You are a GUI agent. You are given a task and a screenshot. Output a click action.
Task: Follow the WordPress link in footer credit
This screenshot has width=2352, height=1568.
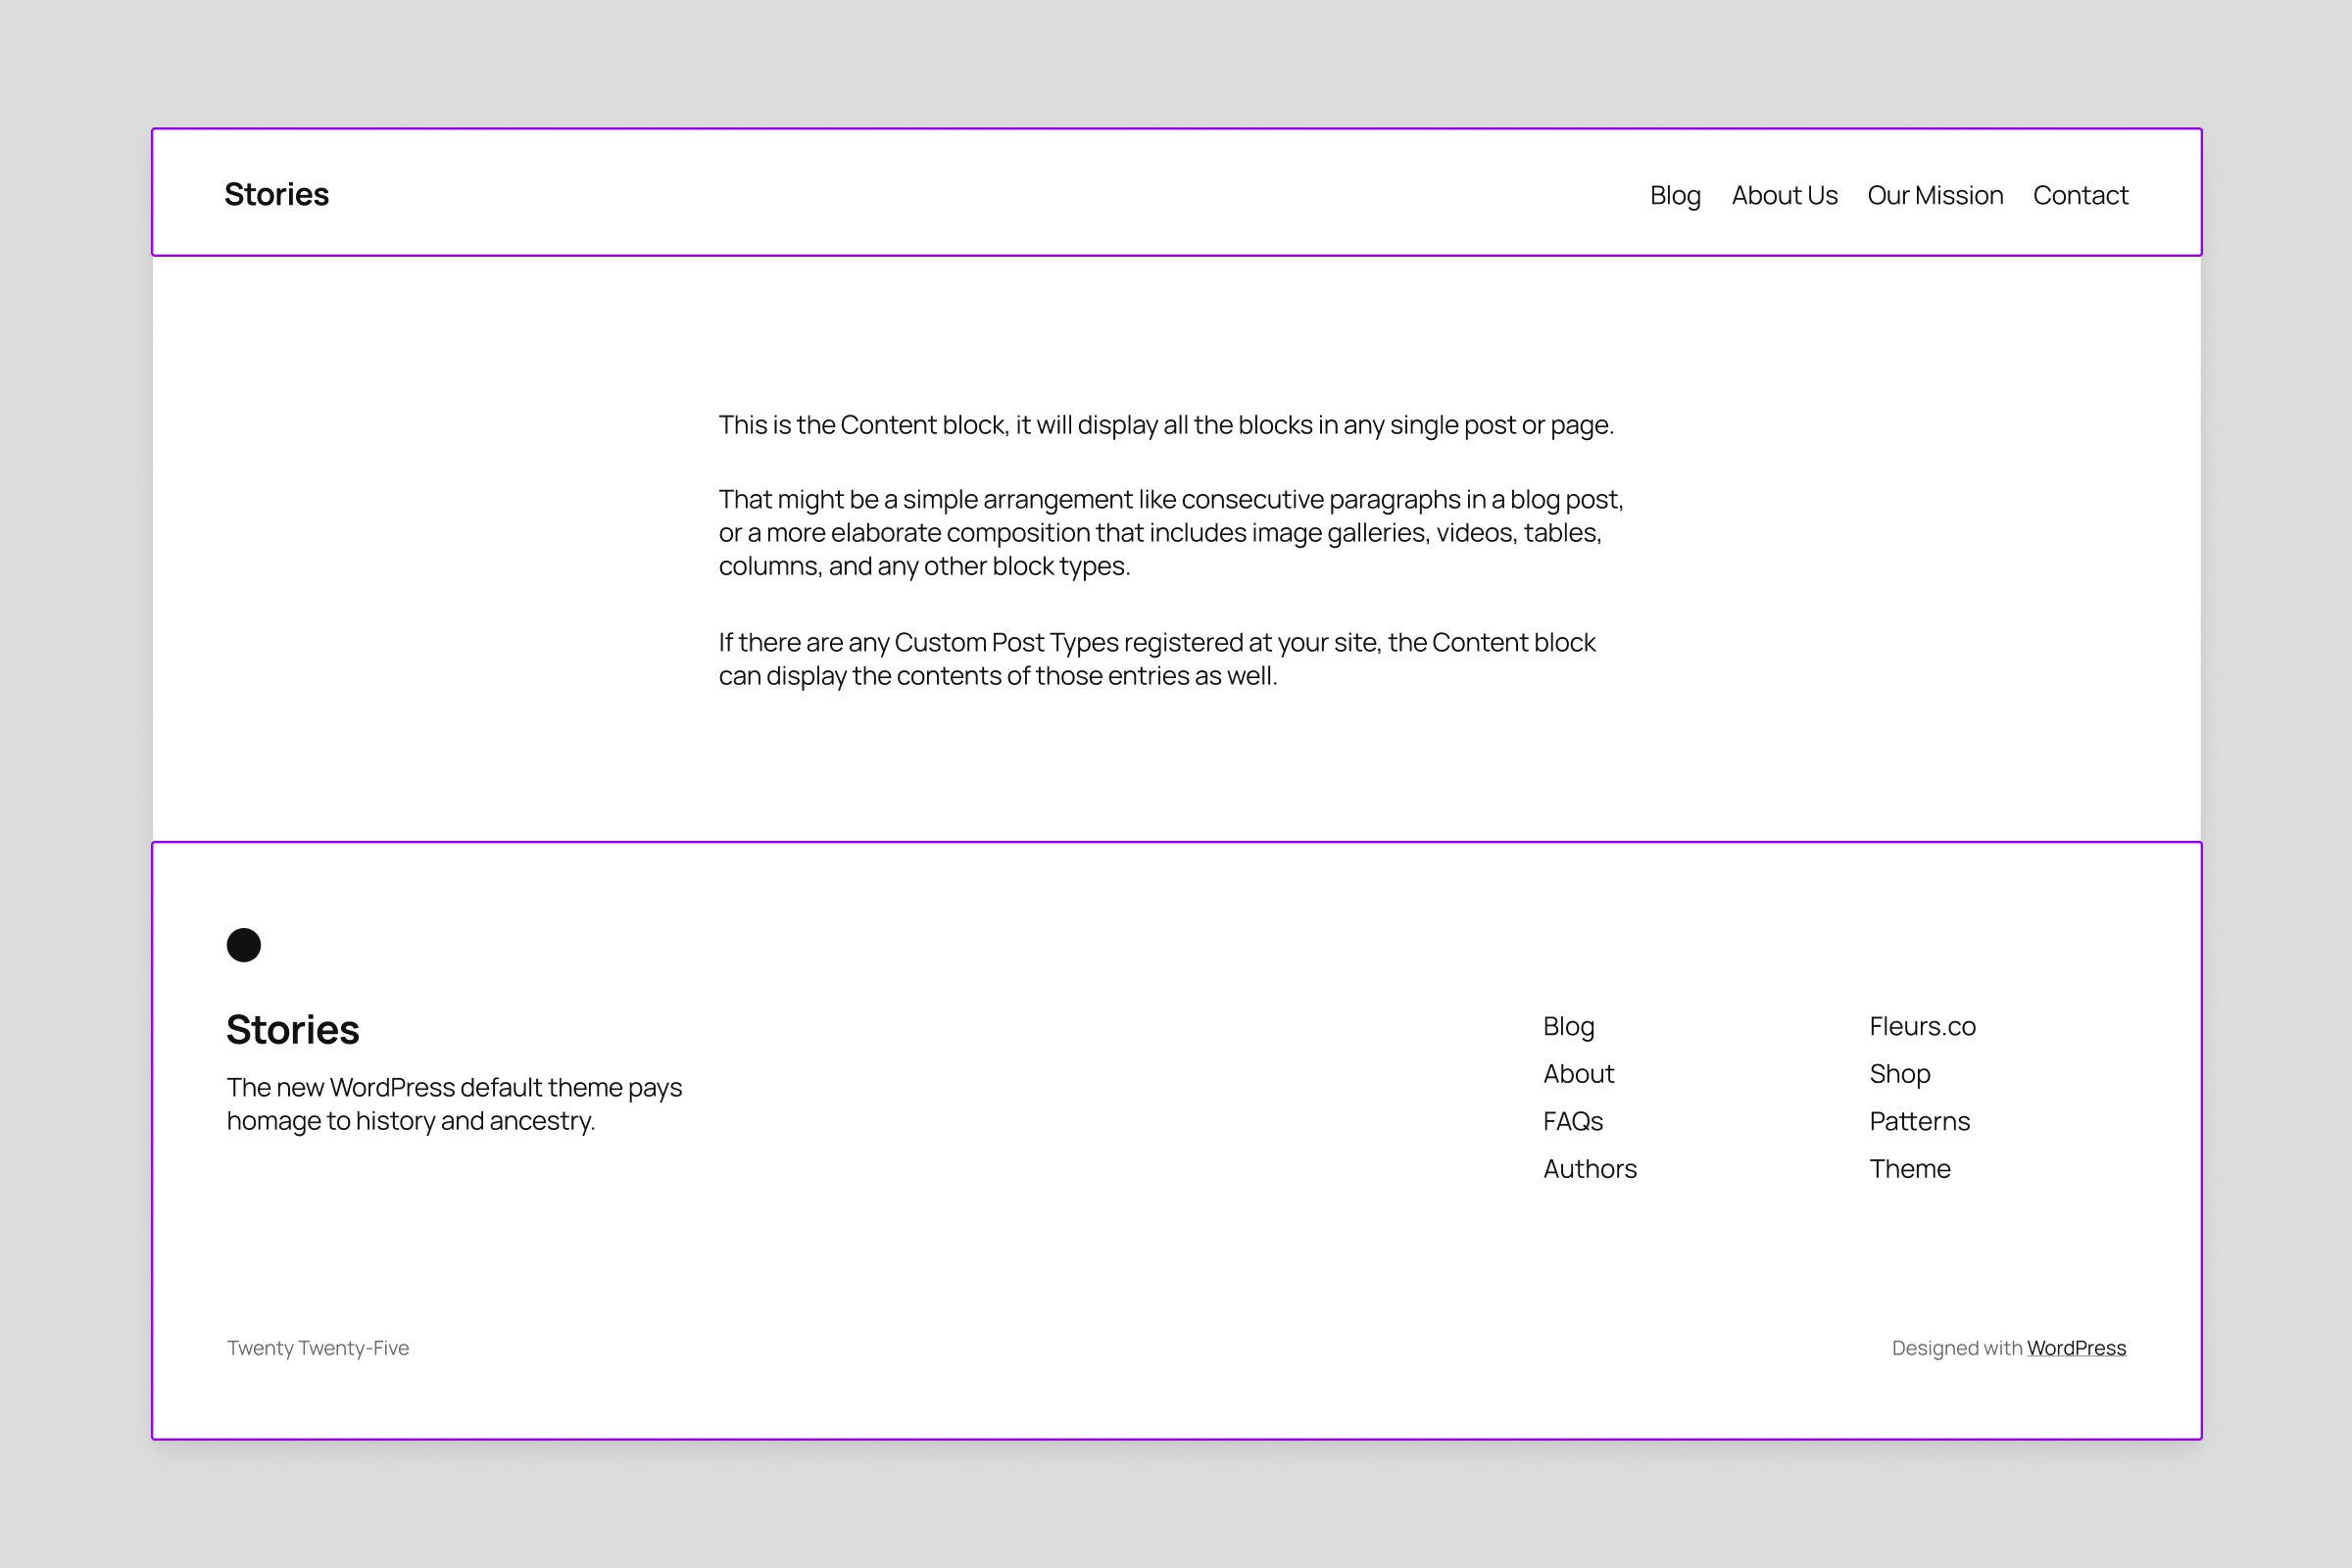coord(2076,1347)
